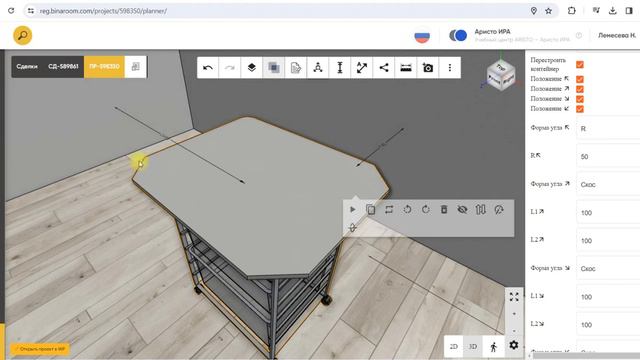This screenshot has height=360, width=640.
Task: Click the fit-to-screen expand icon
Action: tap(514, 297)
